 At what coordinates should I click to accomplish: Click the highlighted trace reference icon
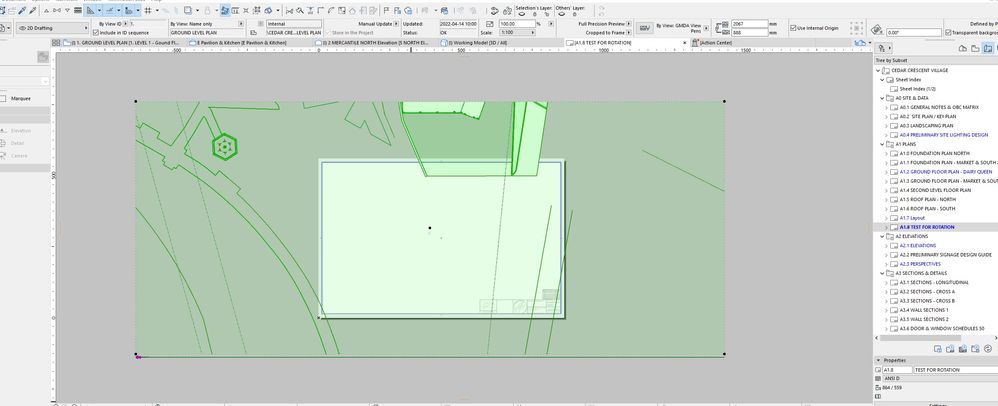tap(225, 11)
